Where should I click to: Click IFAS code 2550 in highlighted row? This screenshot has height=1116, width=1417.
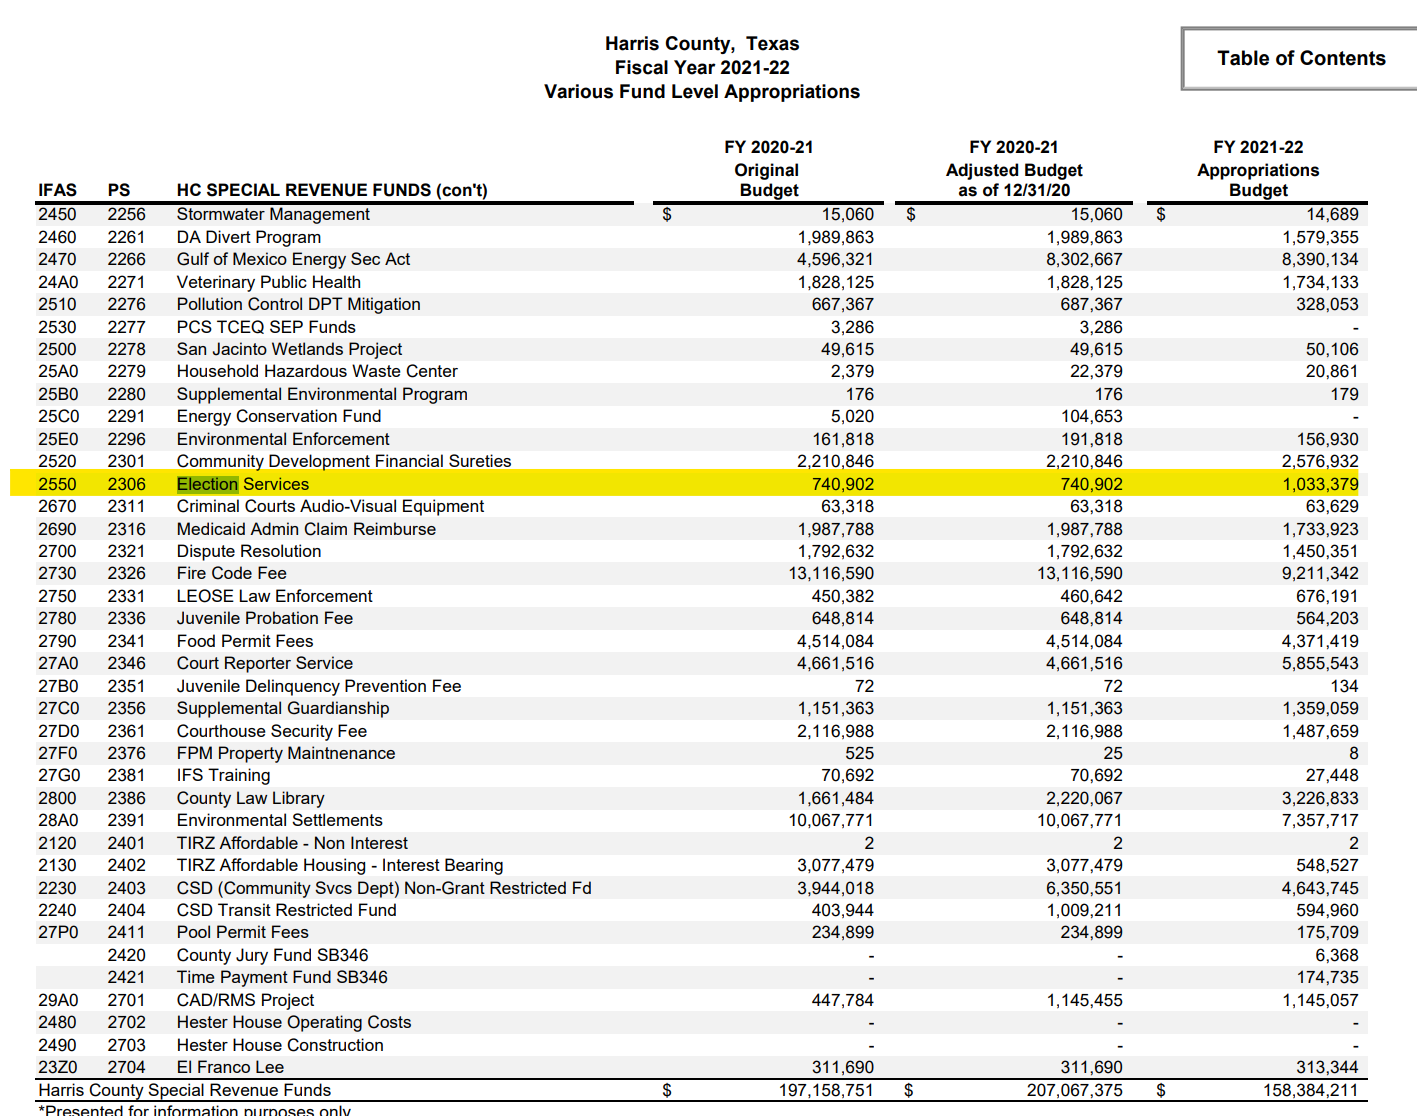57,484
